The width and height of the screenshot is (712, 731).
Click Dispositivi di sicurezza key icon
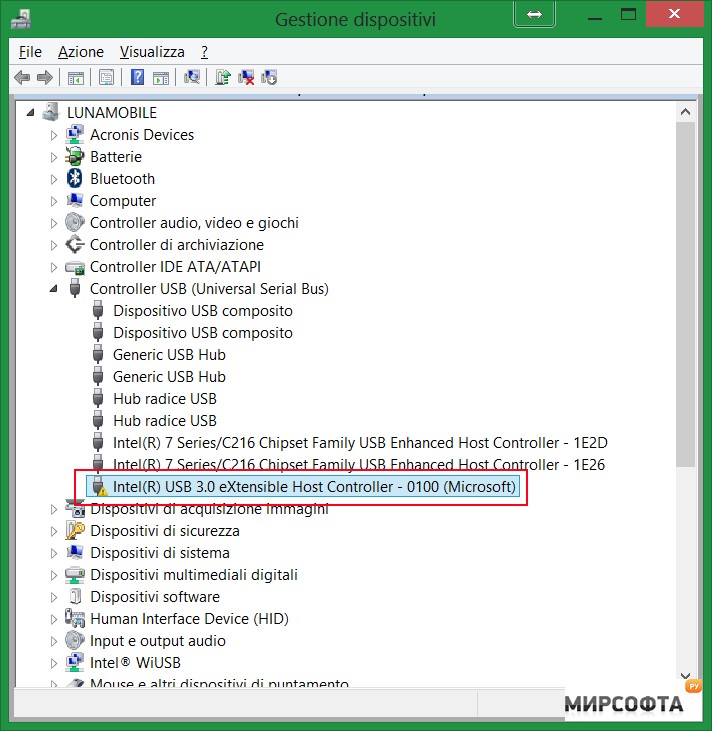75,531
